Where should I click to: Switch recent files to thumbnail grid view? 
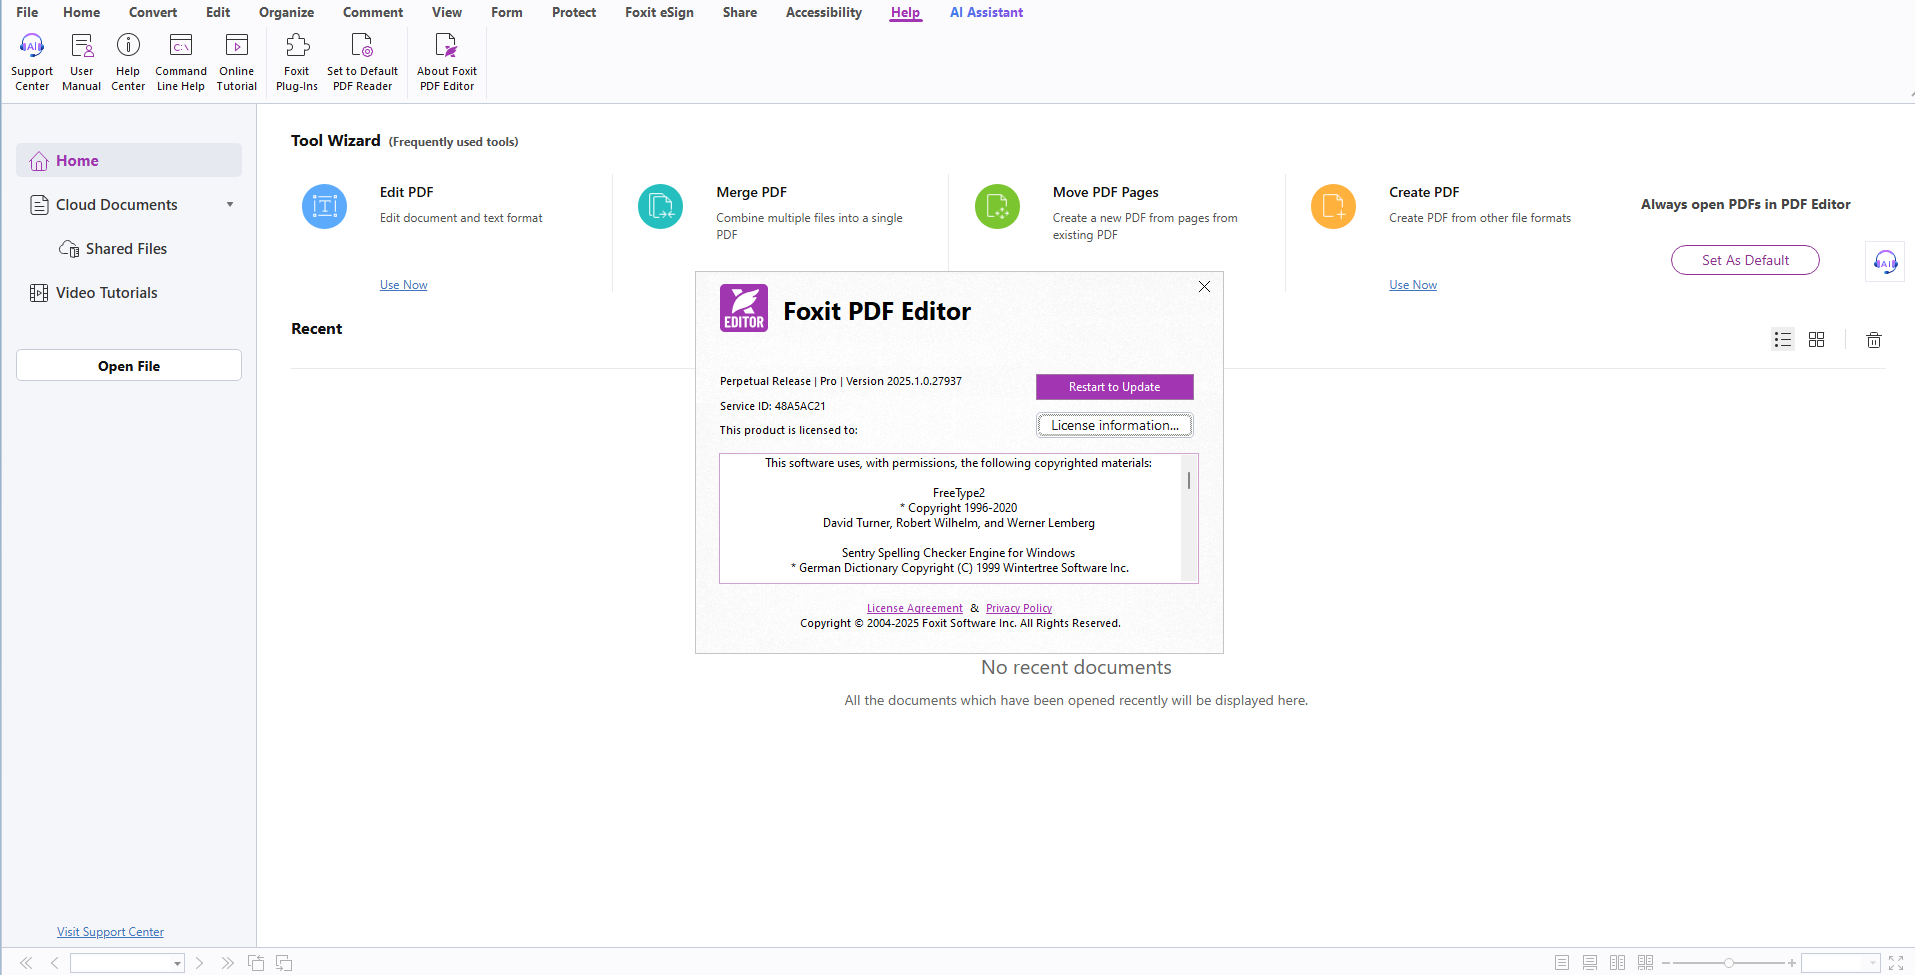pos(1817,340)
